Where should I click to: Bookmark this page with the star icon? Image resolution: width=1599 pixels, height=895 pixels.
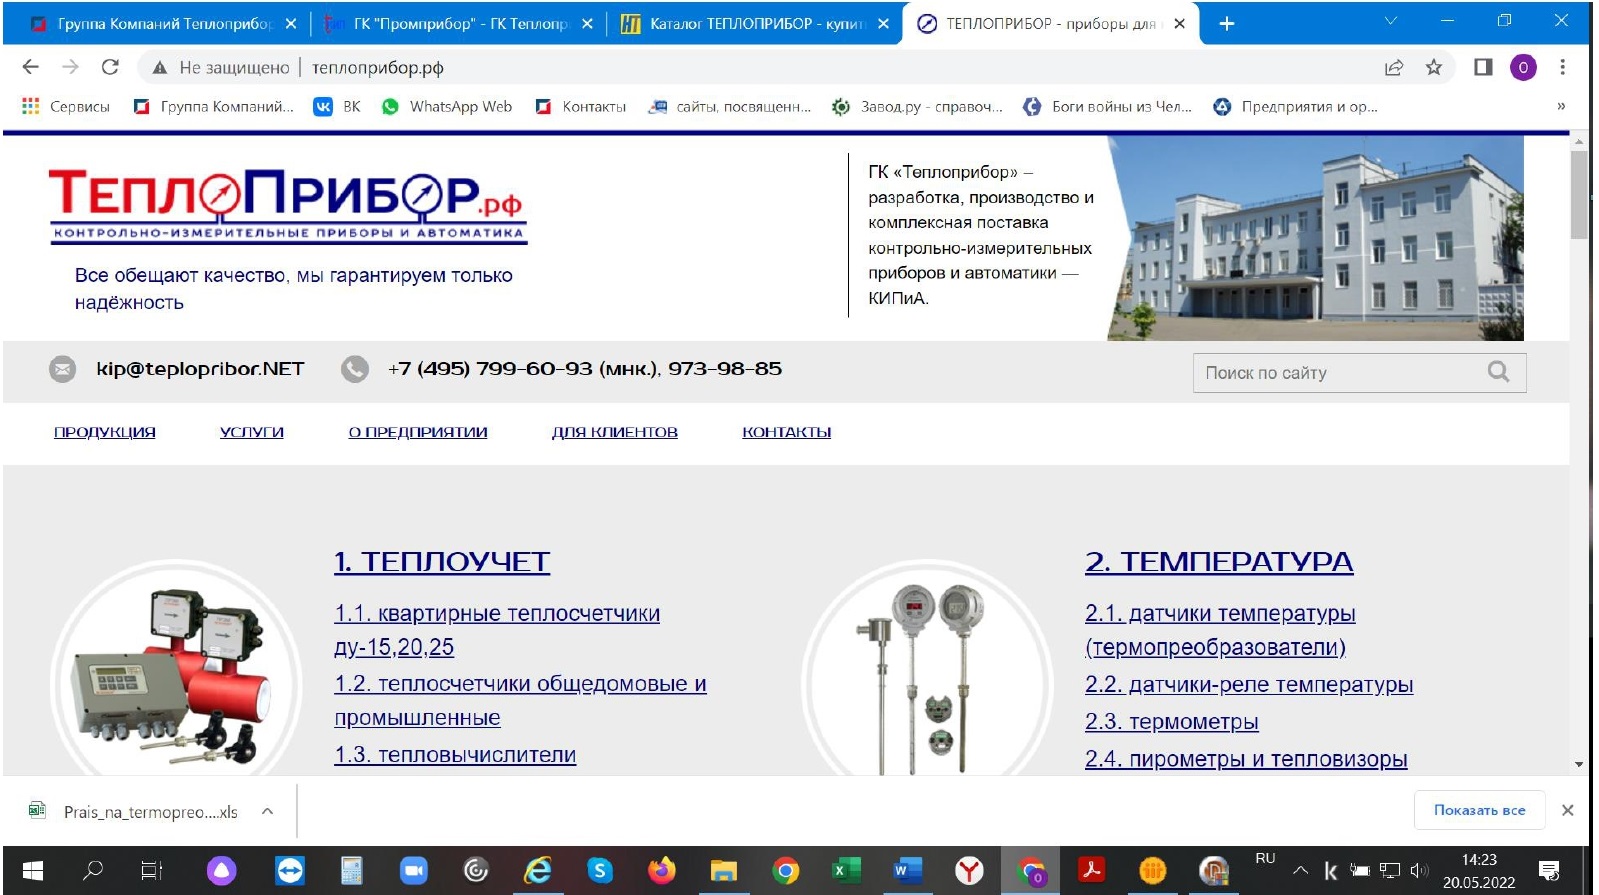click(x=1434, y=67)
